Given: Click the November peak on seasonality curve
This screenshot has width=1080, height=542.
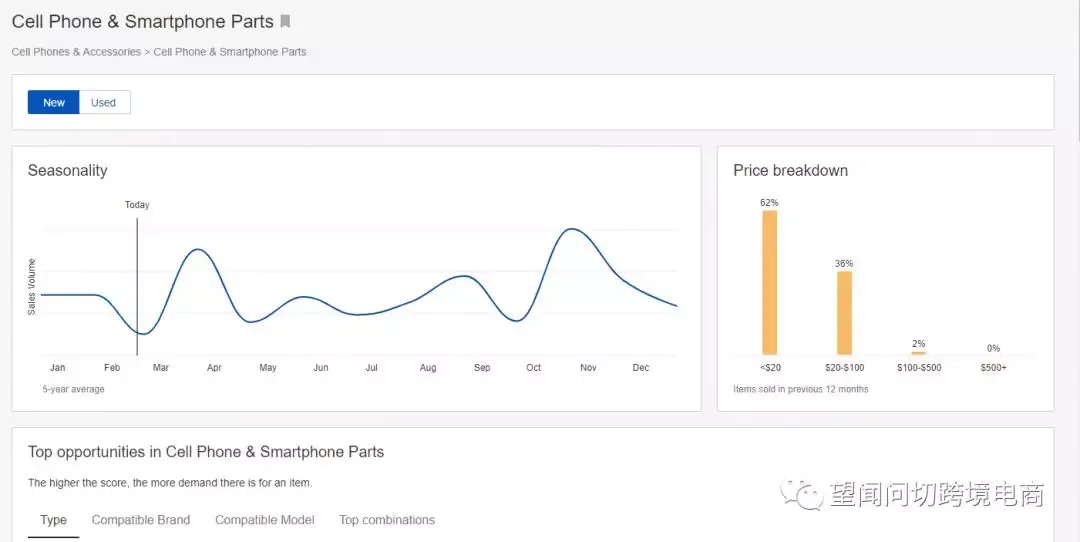Looking at the screenshot, I should [x=571, y=230].
